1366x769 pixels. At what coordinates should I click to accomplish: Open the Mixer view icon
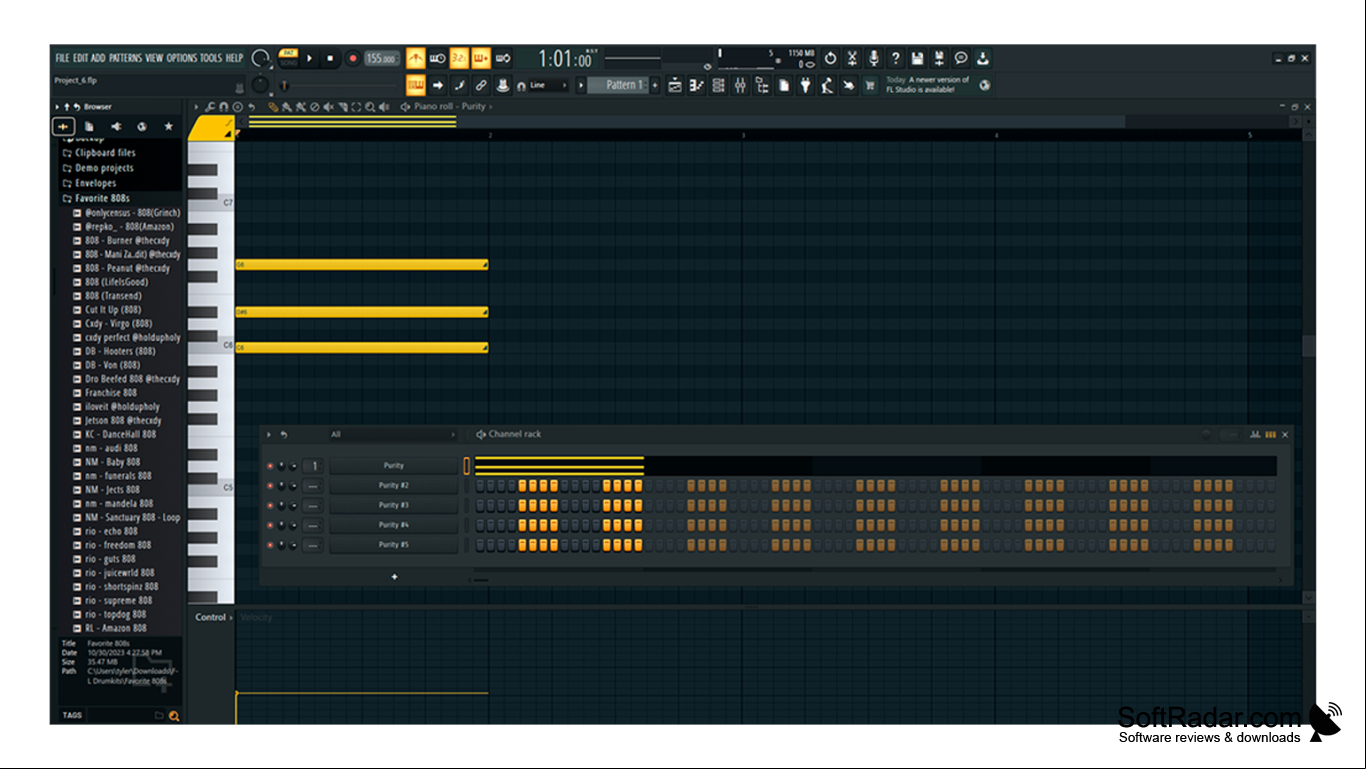pyautogui.click(x=740, y=86)
